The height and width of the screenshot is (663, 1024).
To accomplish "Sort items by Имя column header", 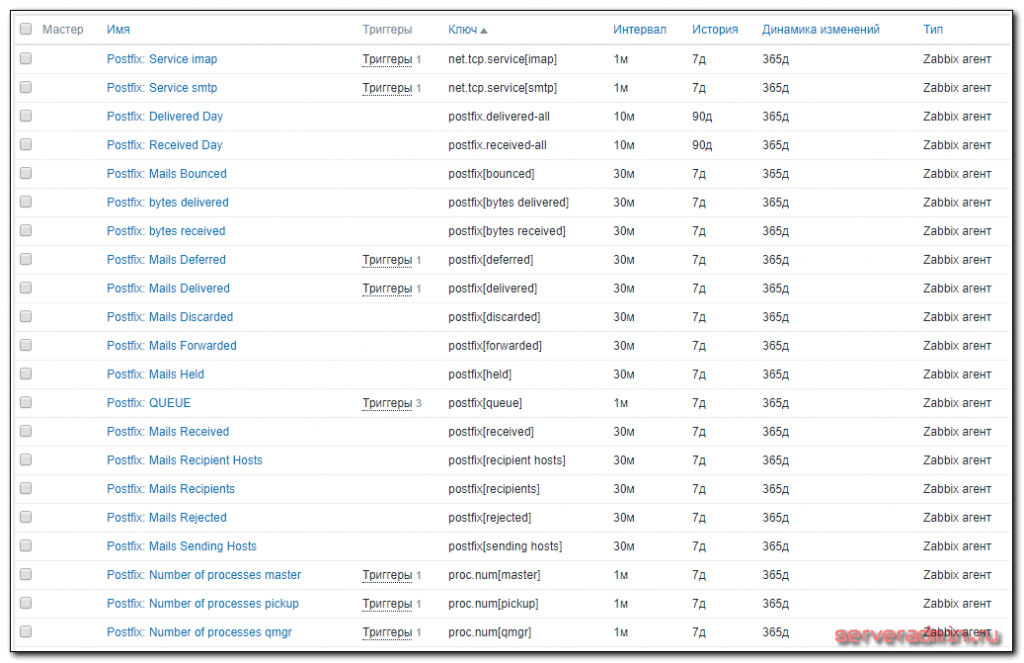I will [118, 30].
